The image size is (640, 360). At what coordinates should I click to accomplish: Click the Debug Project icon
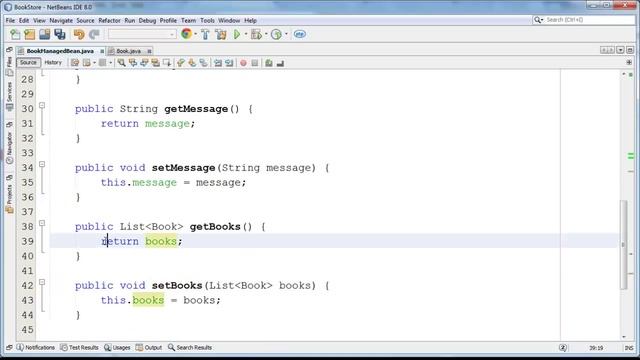257,34
